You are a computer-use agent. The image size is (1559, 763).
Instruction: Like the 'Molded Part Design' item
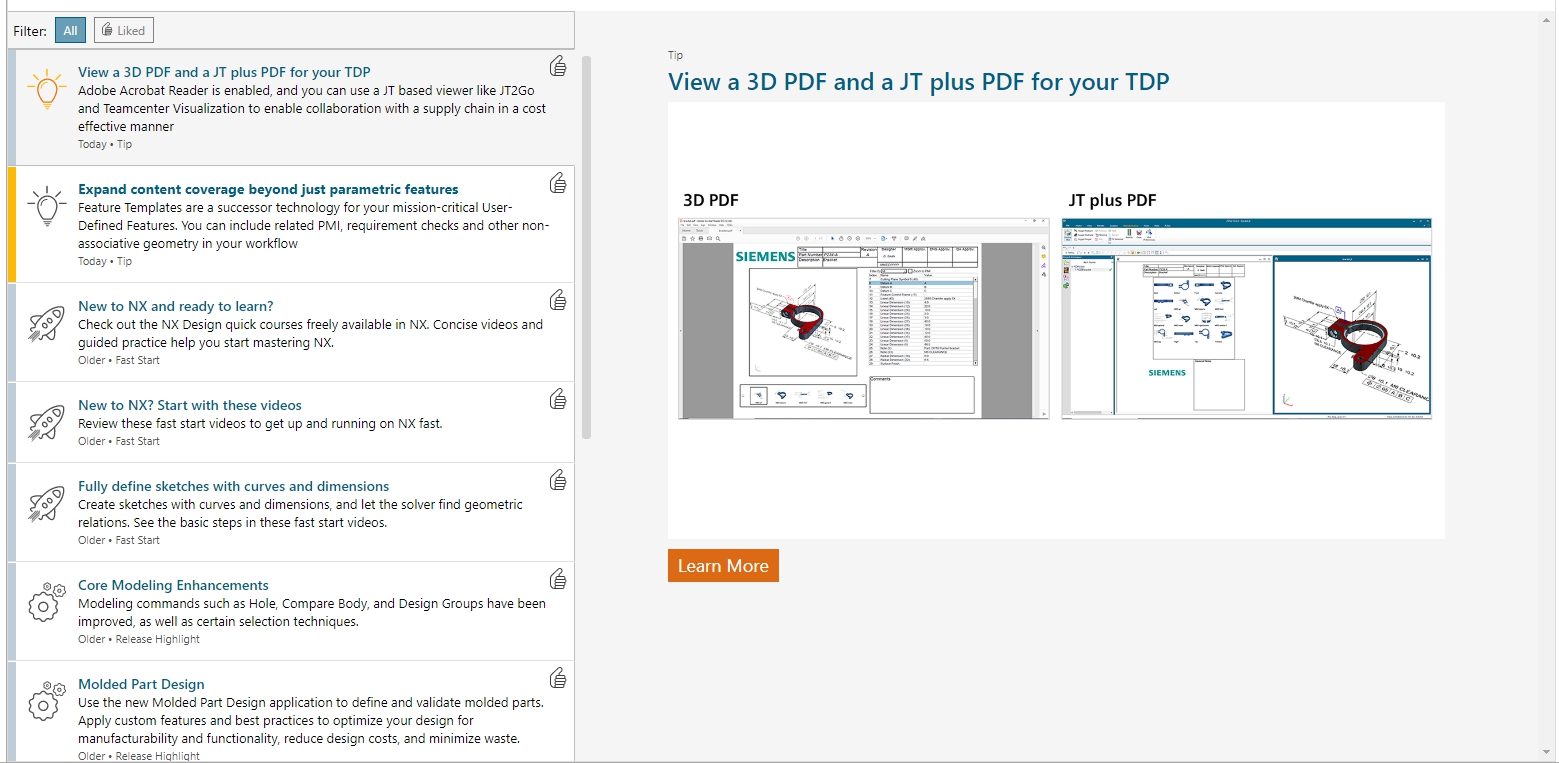(558, 678)
